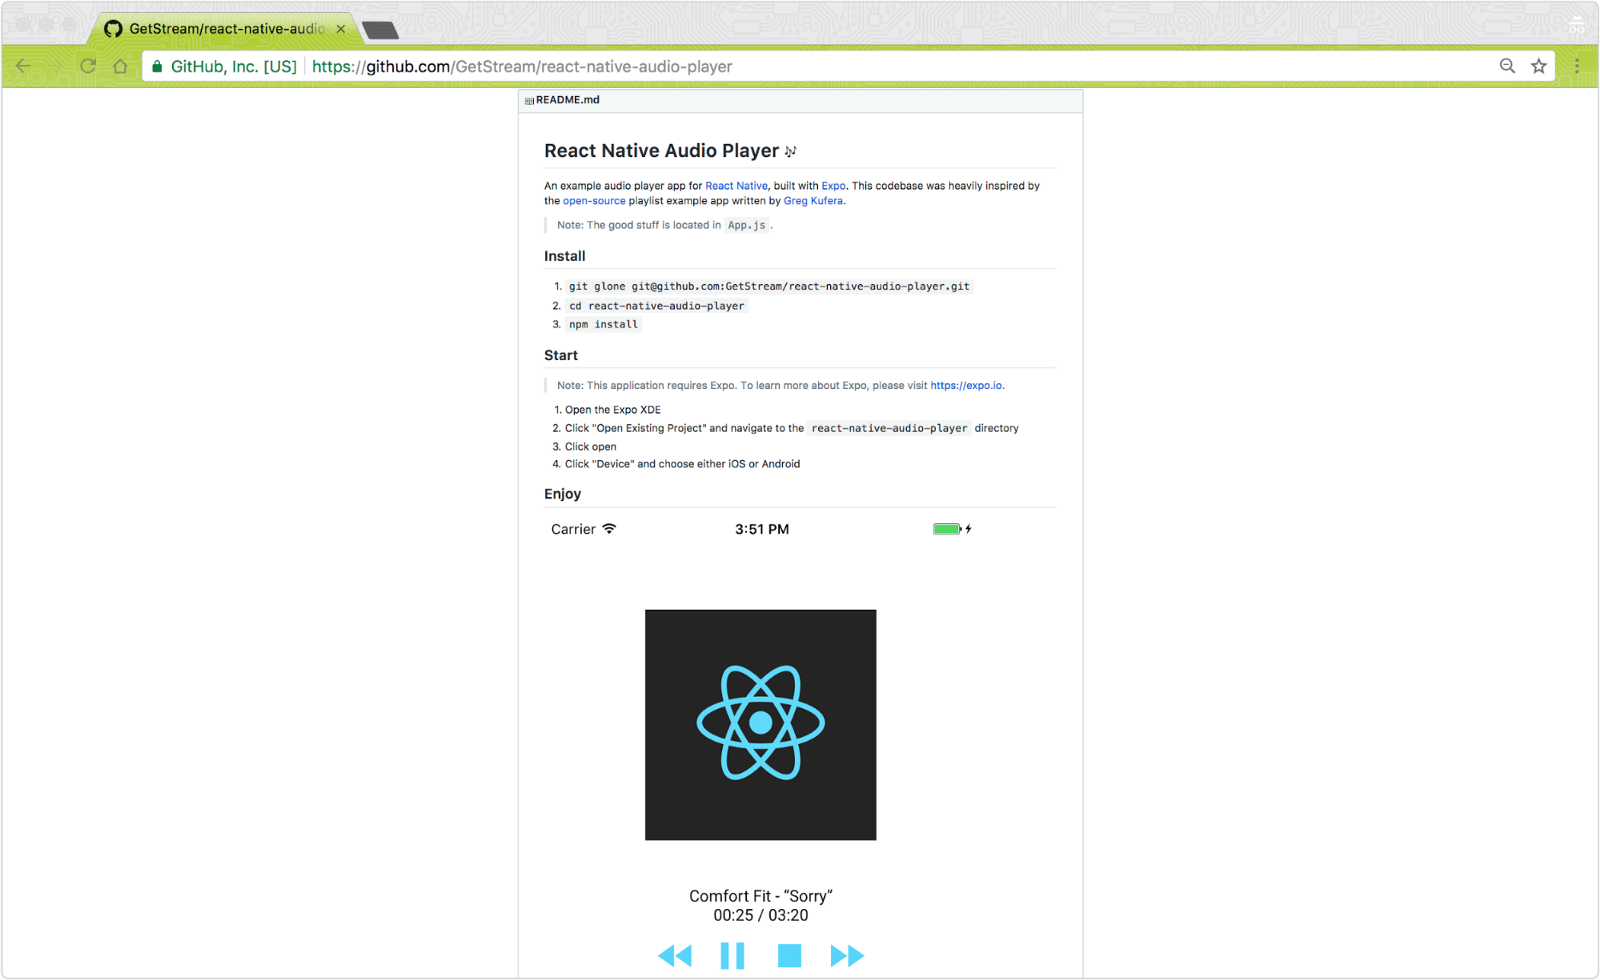The image size is (1600, 980).
Task: Open the zoom magnifier in address bar
Action: coord(1507,66)
